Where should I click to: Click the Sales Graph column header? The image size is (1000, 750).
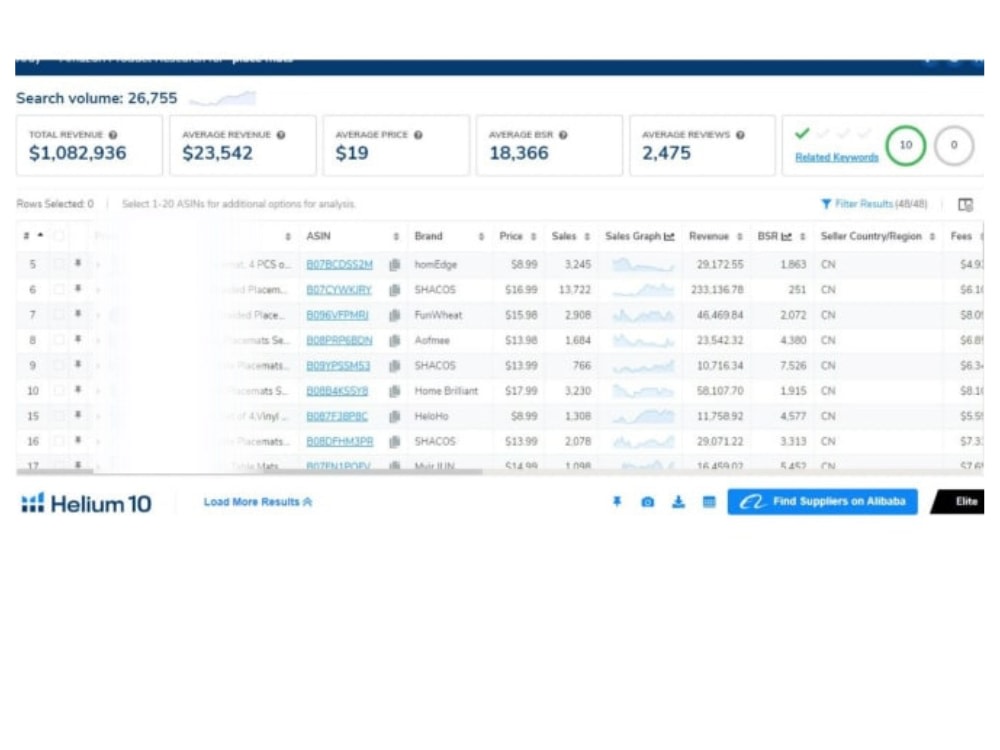click(640, 236)
